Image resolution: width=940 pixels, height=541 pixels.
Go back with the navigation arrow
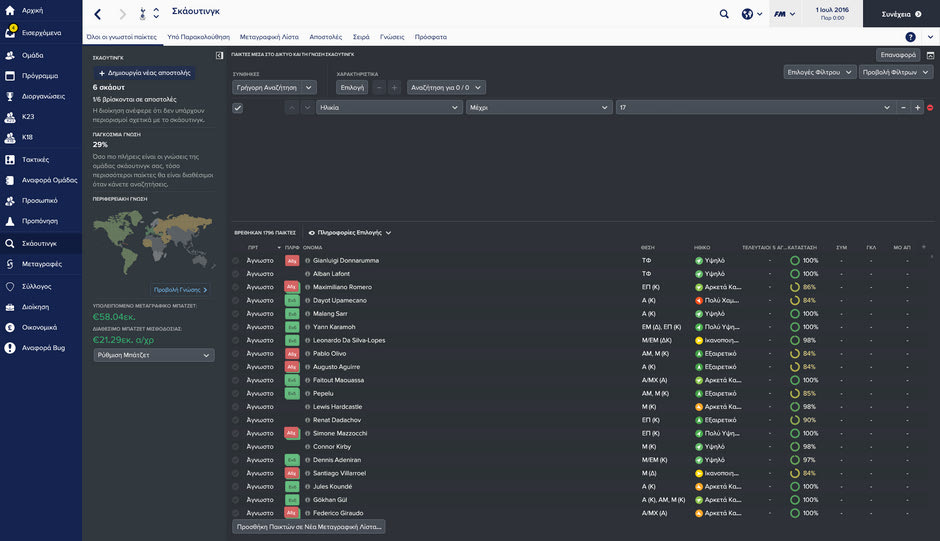pos(97,14)
